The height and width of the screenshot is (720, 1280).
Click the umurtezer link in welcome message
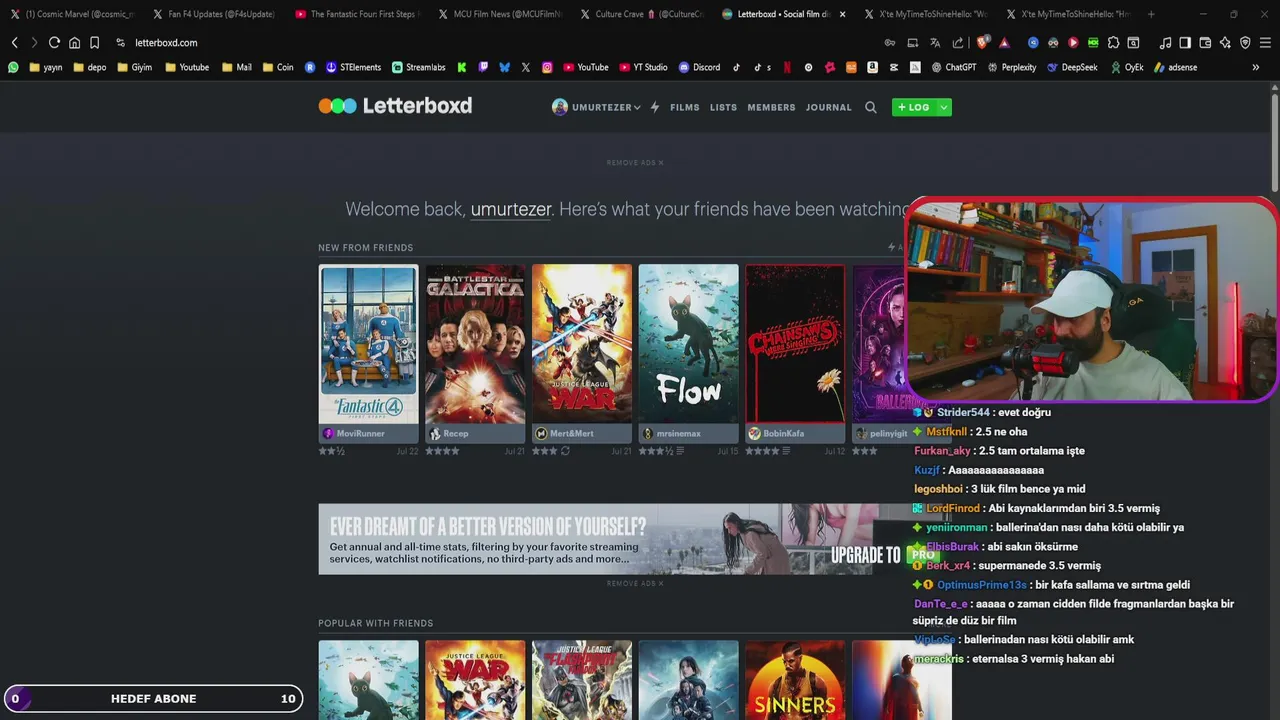click(x=511, y=209)
